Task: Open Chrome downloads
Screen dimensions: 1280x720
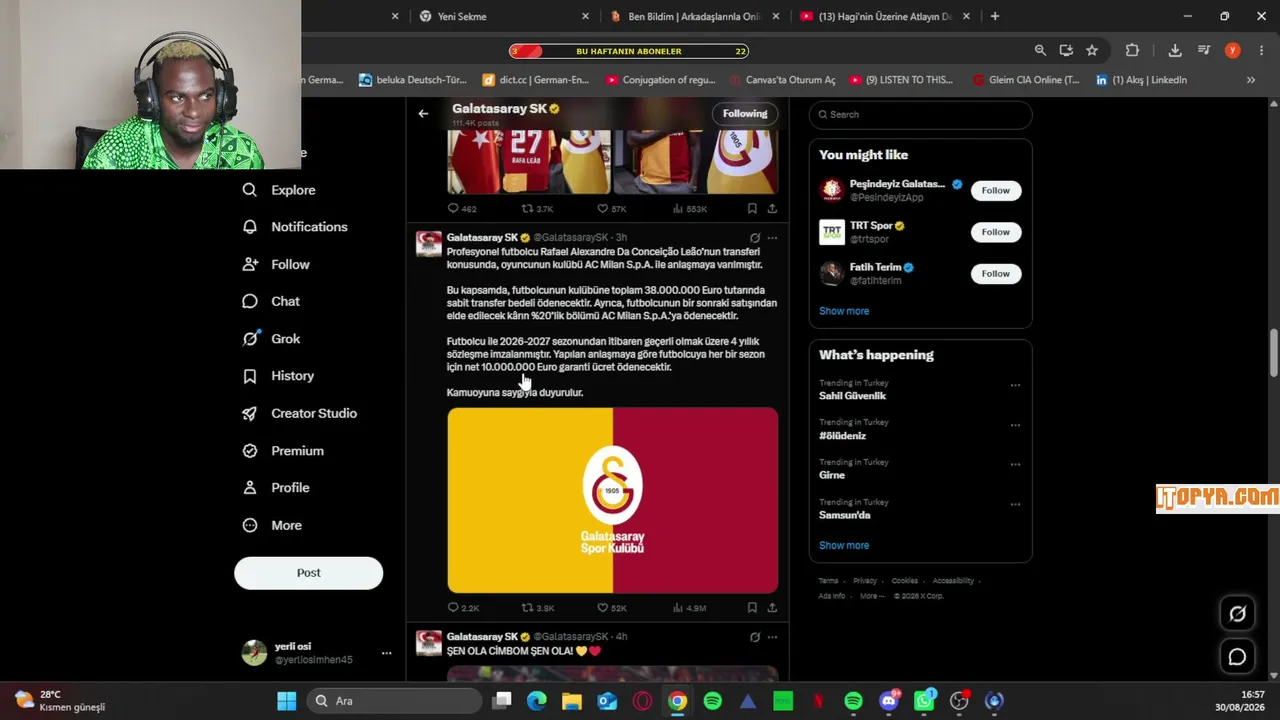Action: [x=1175, y=51]
